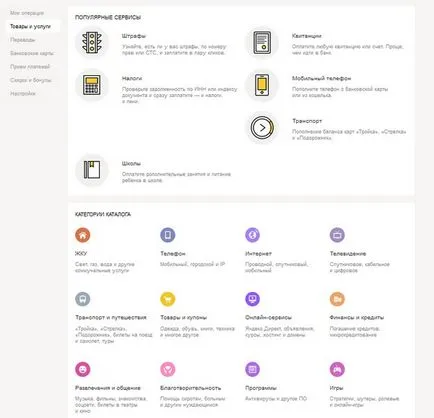Click the ПОПУЛЯРНЫЕ СЕРВИСЫ heading
434x418 pixels.
pos(108,17)
